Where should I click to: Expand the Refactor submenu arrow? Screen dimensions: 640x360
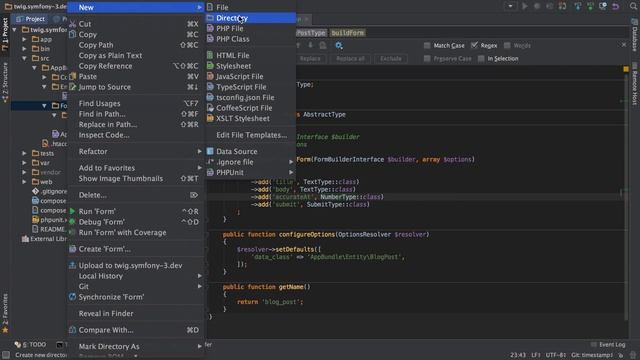(x=200, y=151)
